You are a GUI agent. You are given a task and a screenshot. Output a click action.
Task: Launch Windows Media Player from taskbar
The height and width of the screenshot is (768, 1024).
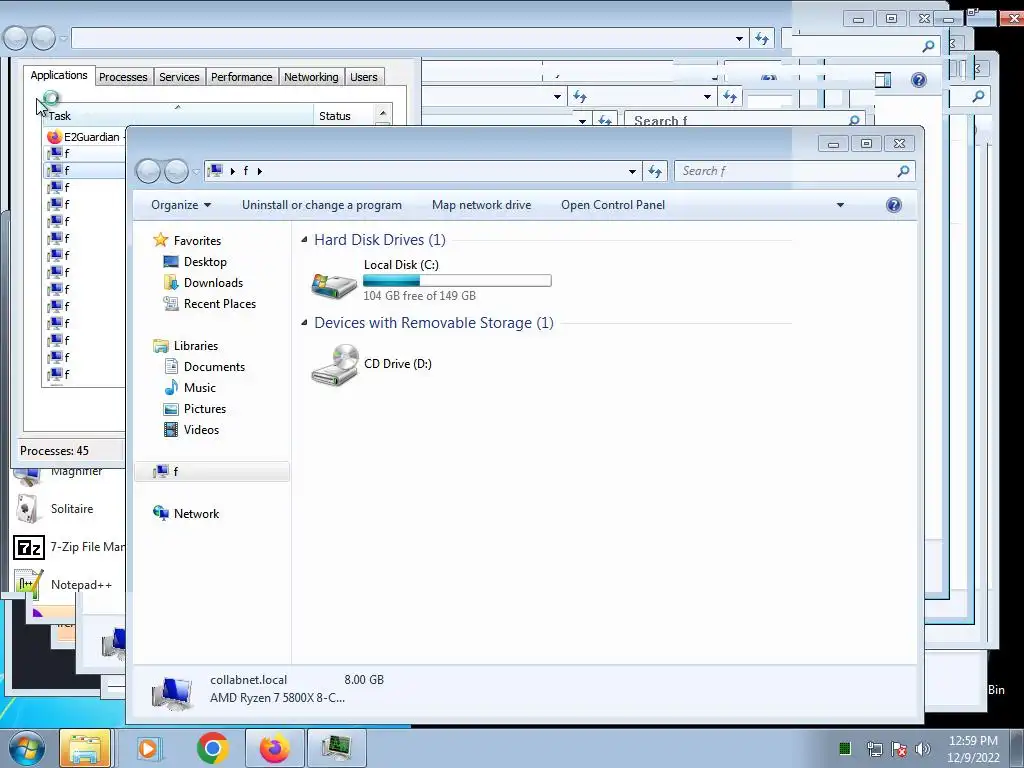coord(148,748)
